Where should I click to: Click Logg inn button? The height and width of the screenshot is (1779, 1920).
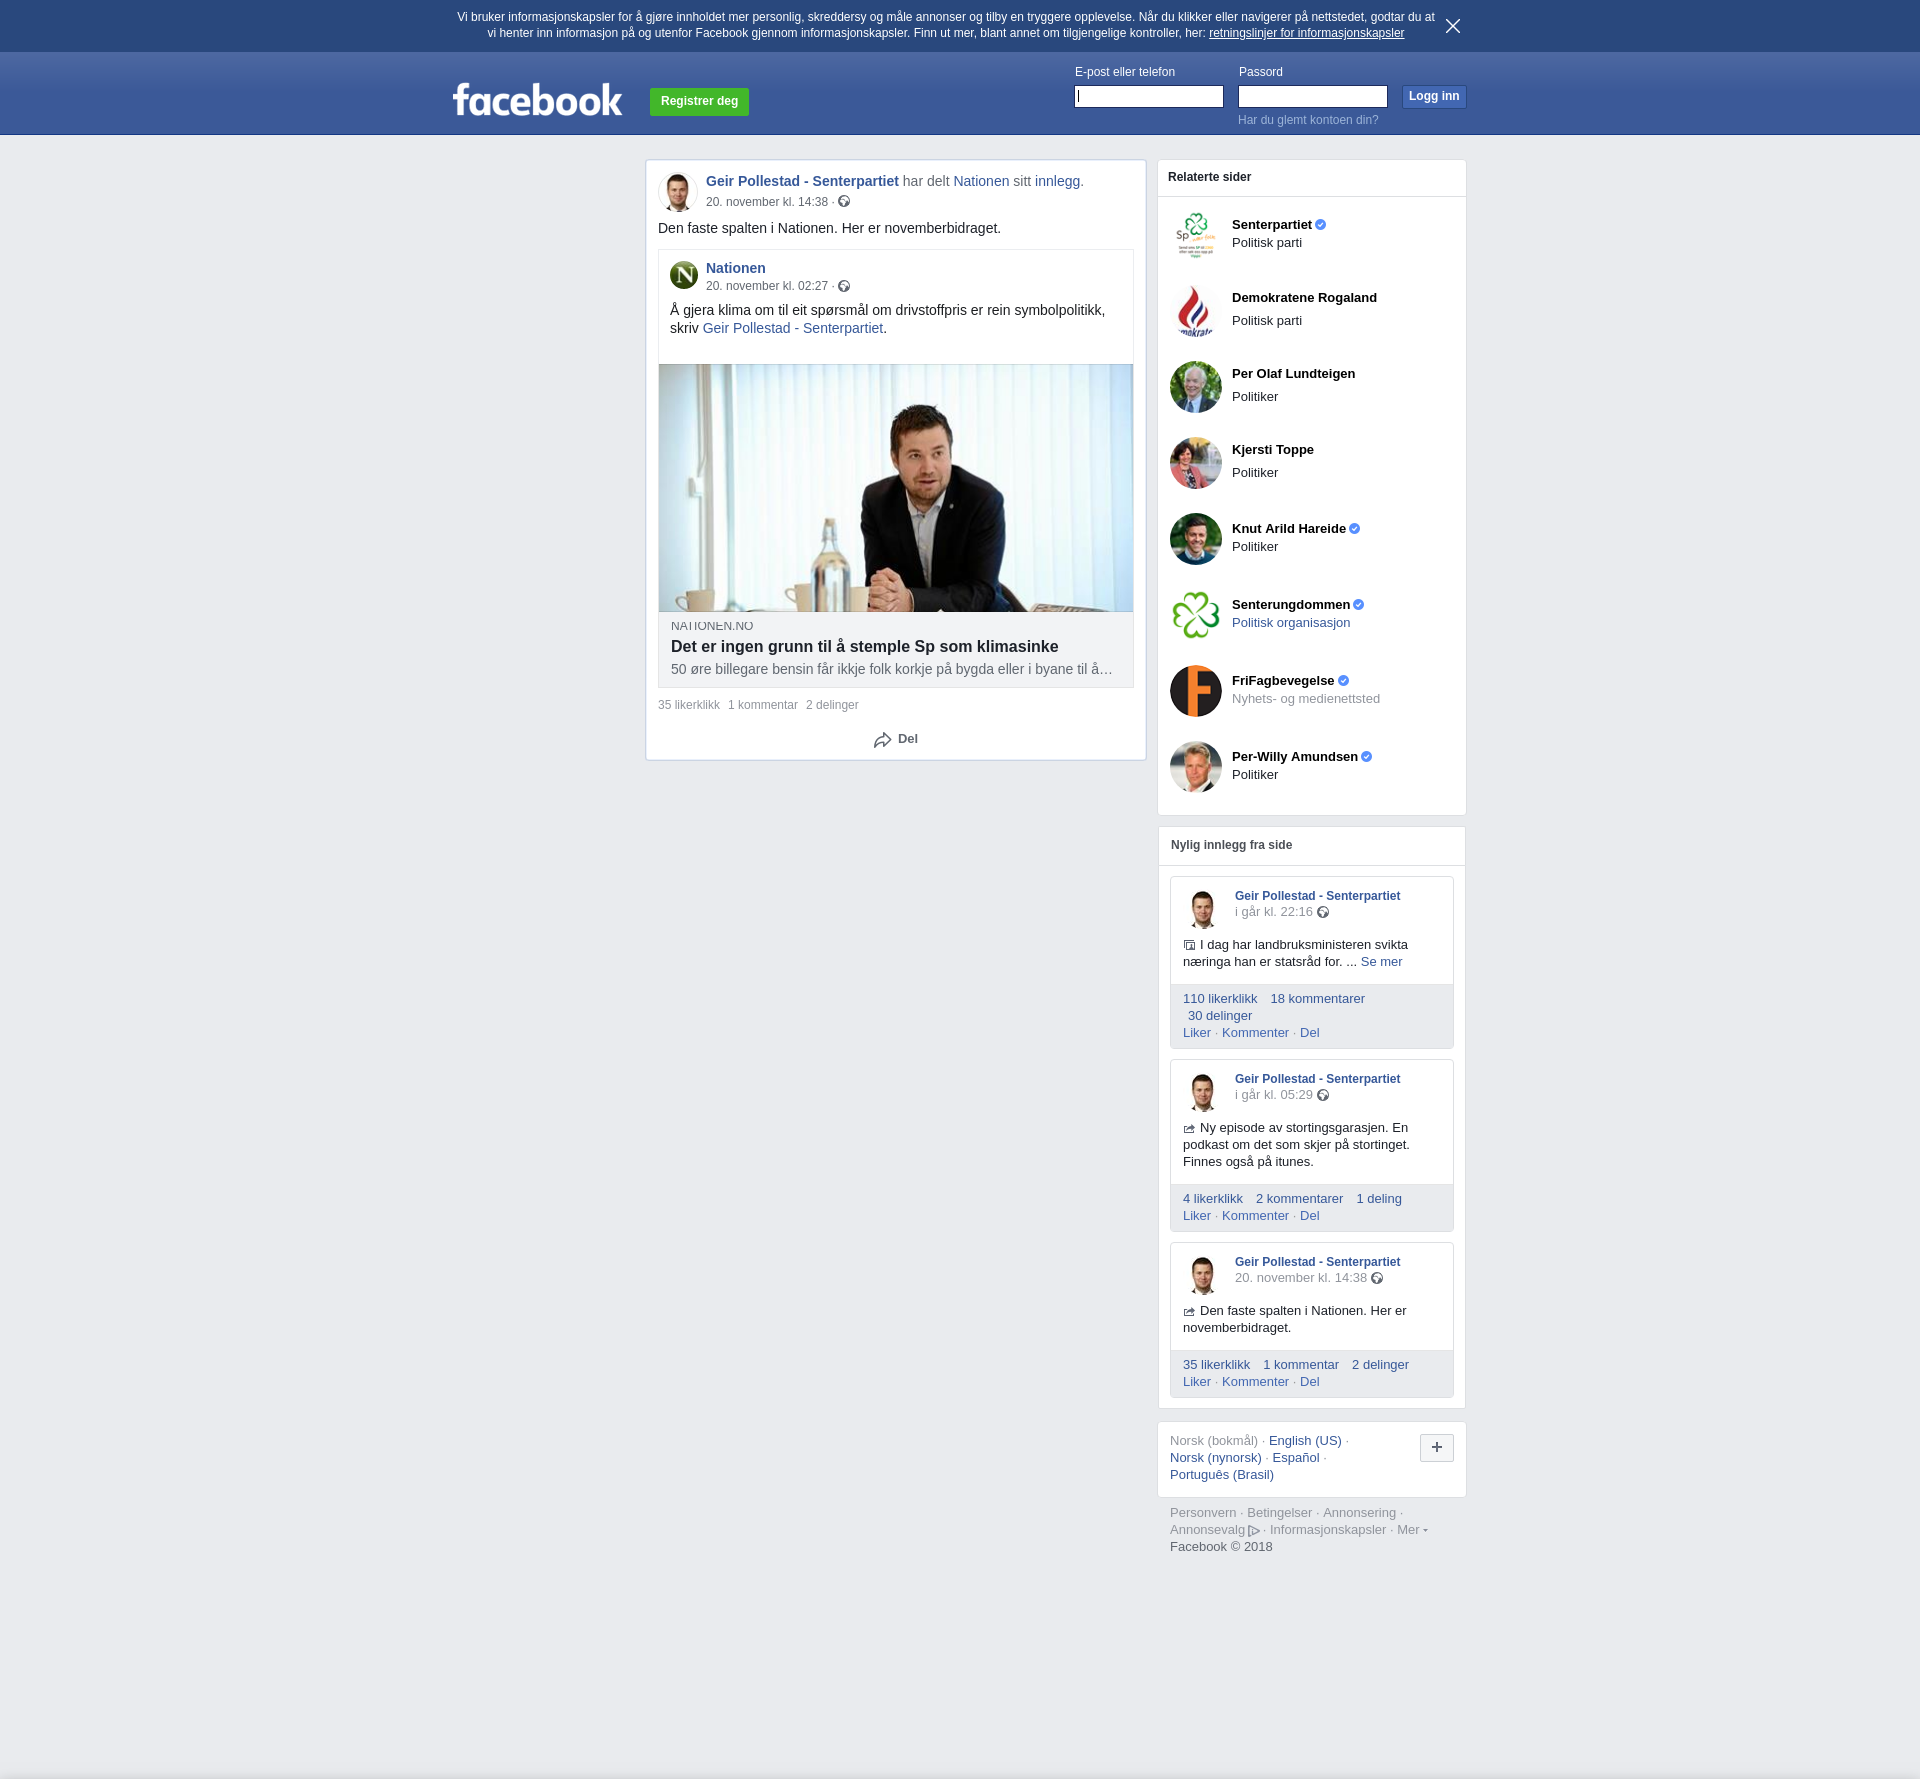[x=1434, y=97]
